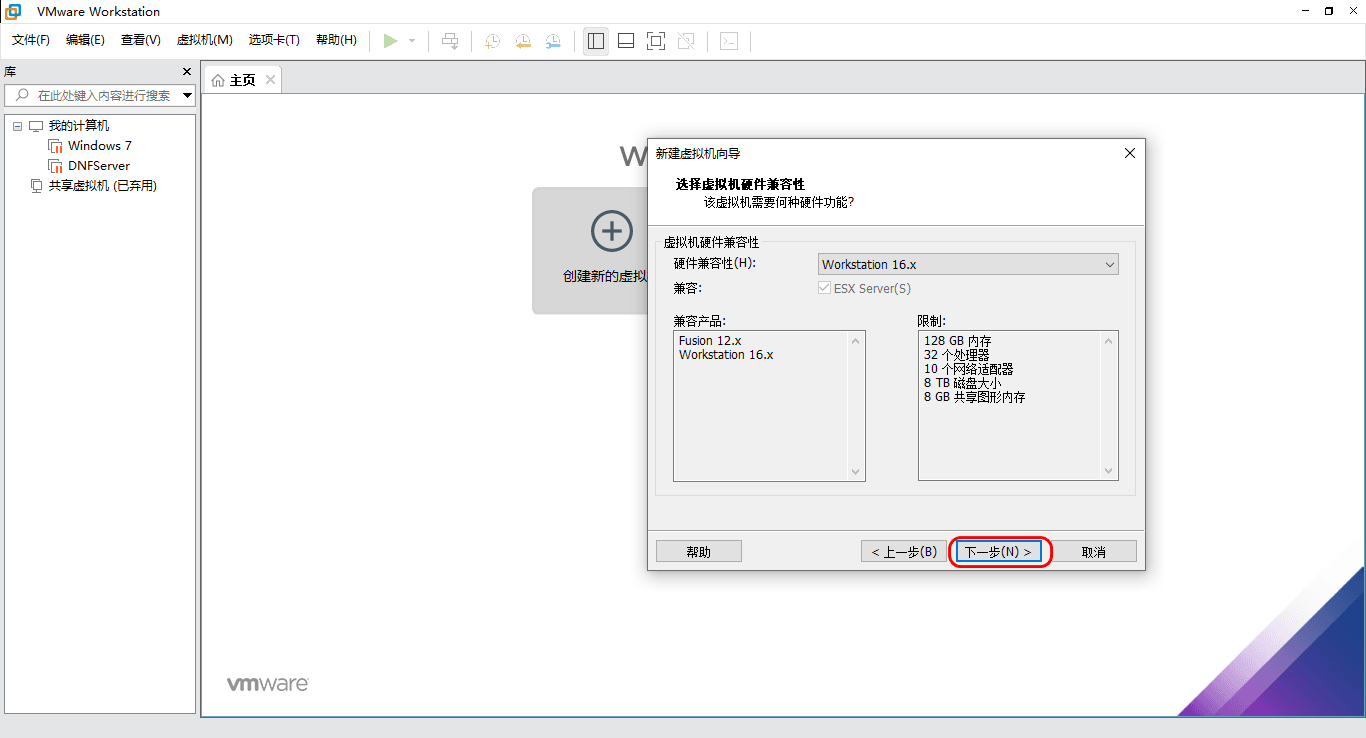The image size is (1366, 738).
Task: Click the home icon on 主页 tab
Action: (x=218, y=80)
